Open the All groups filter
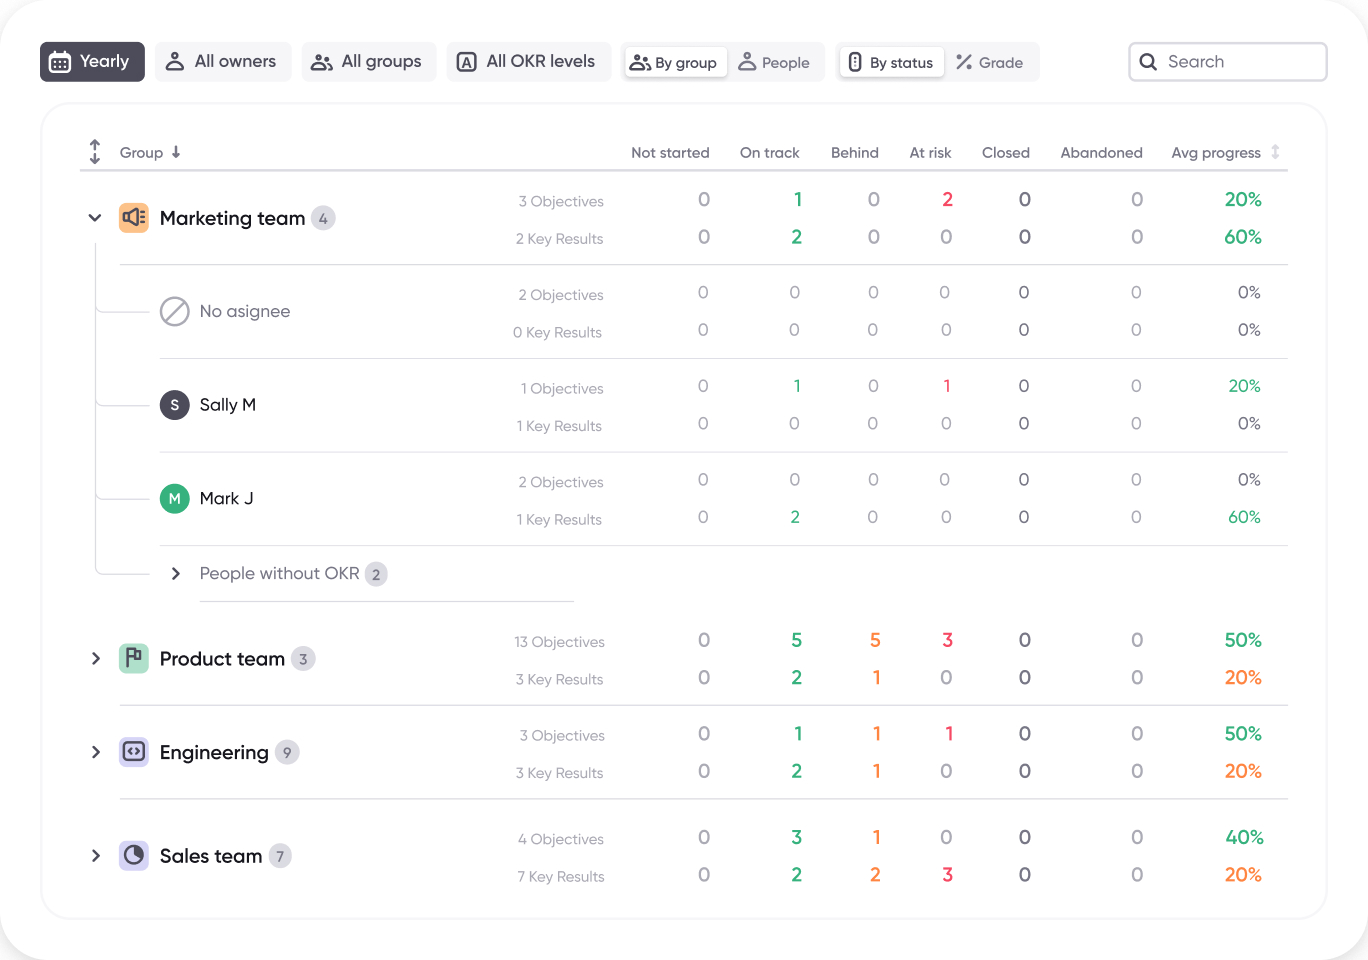The image size is (1368, 960). (368, 61)
